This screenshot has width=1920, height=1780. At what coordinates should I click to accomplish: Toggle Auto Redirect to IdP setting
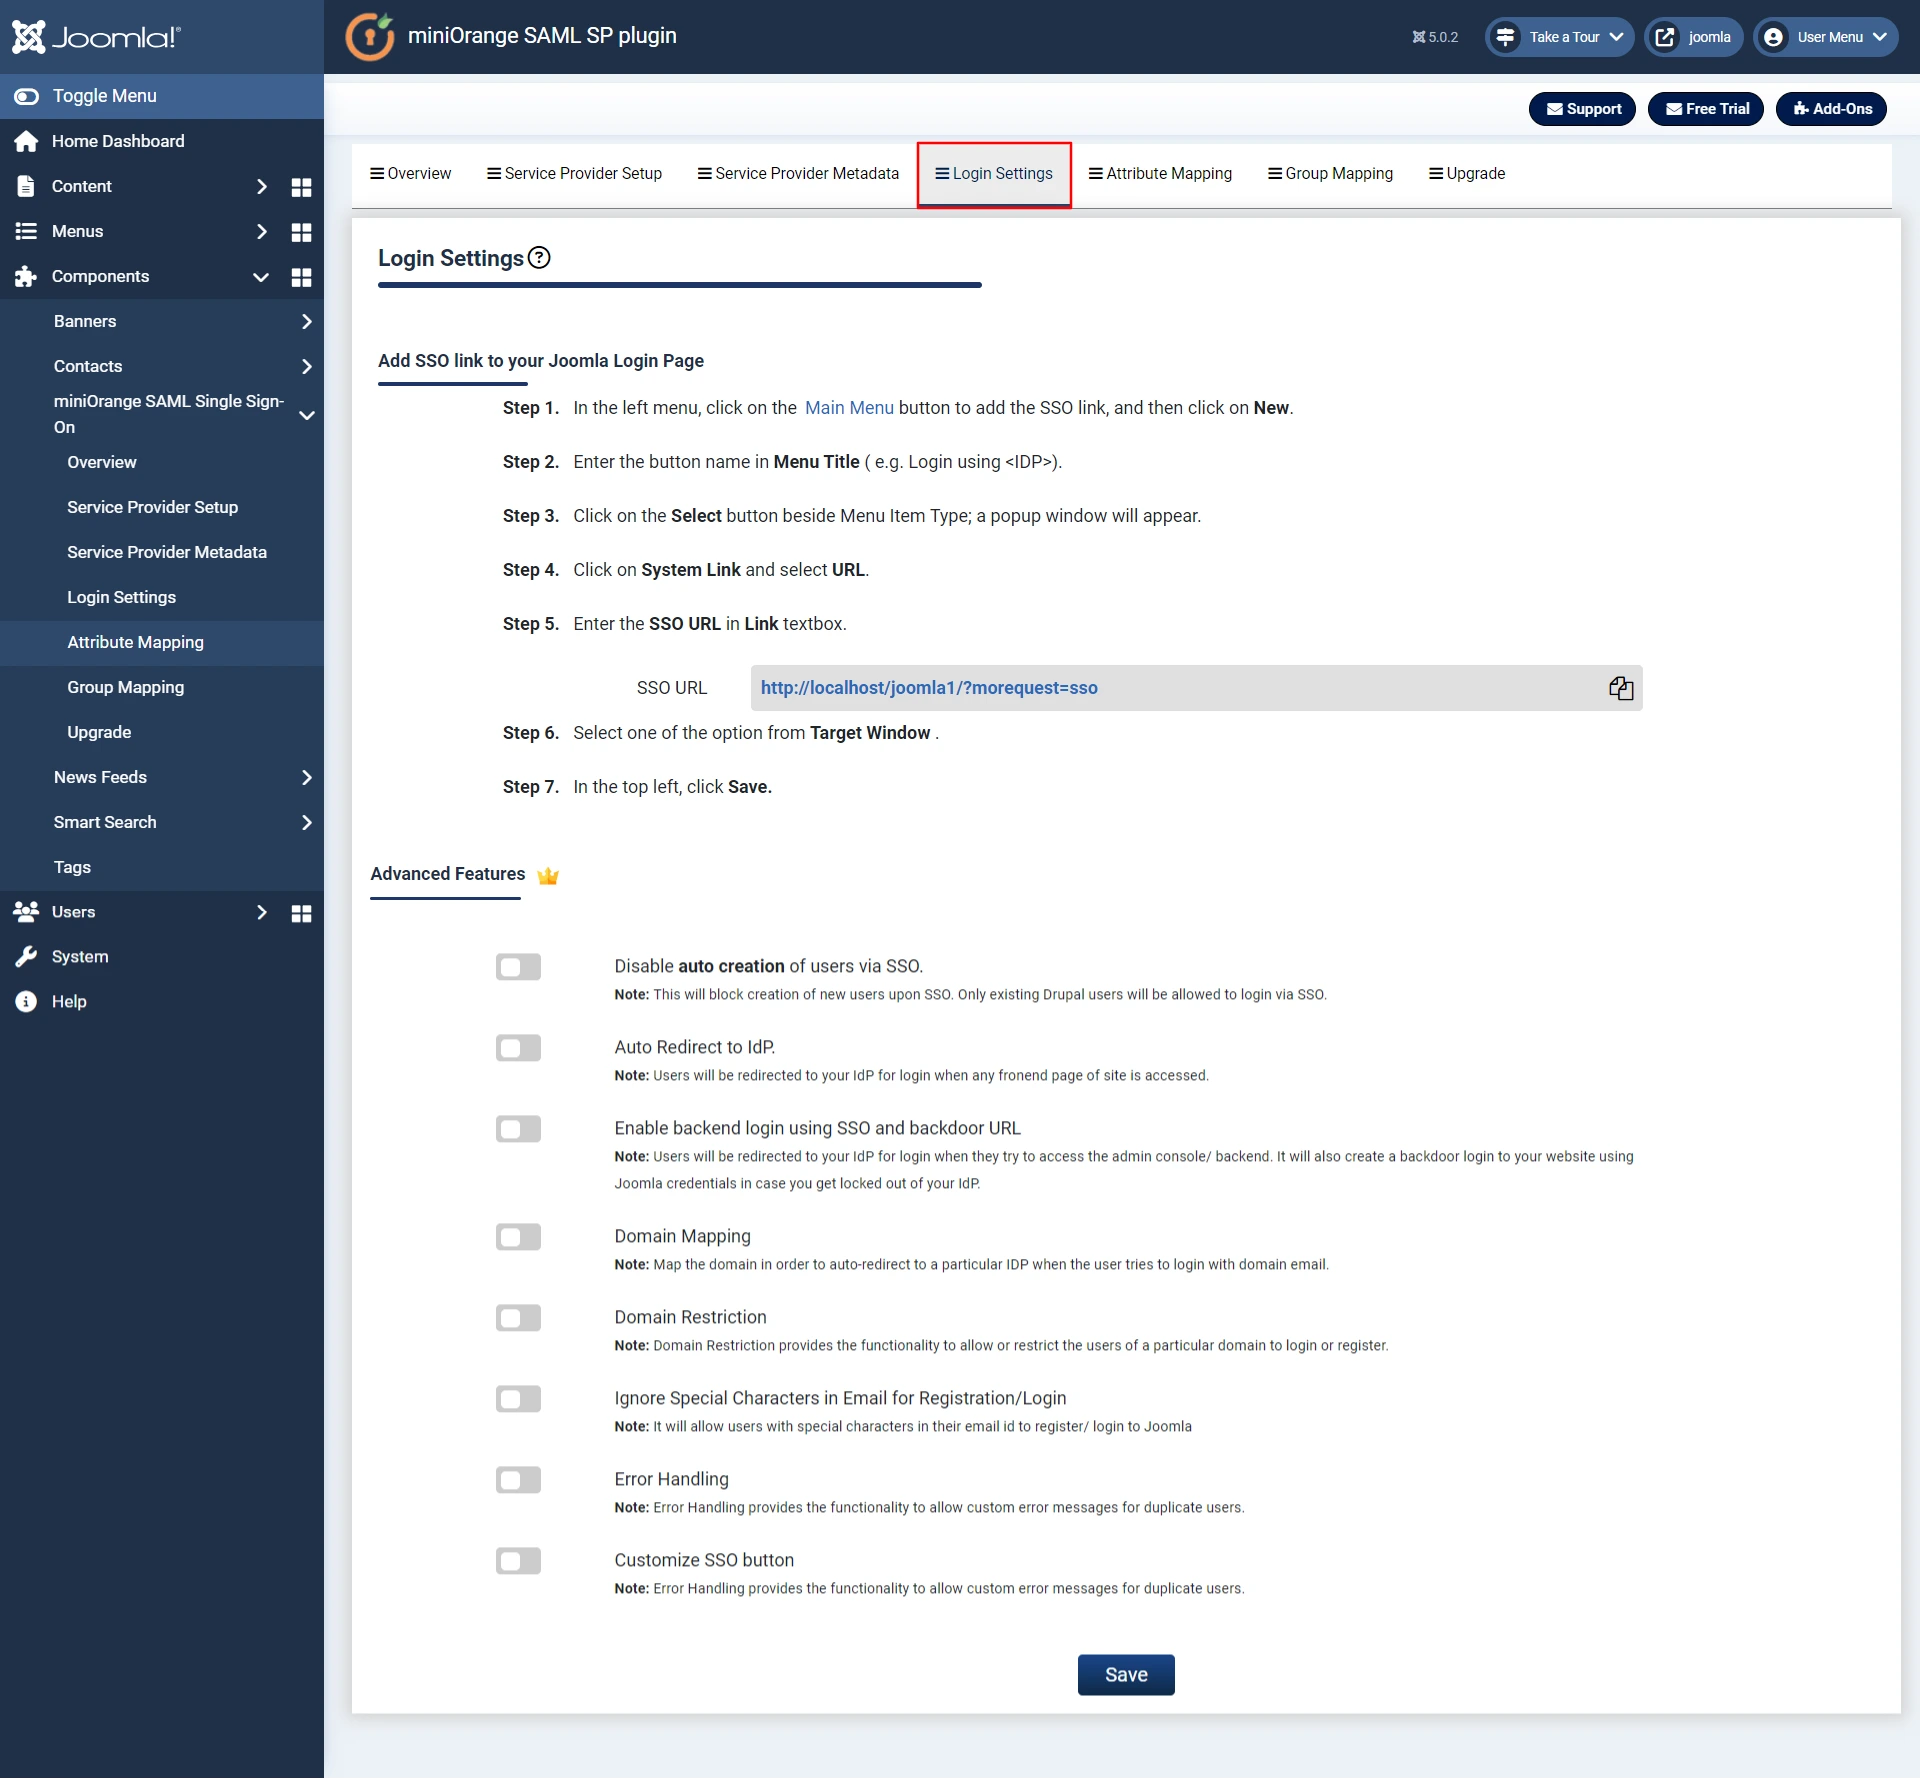point(518,1046)
